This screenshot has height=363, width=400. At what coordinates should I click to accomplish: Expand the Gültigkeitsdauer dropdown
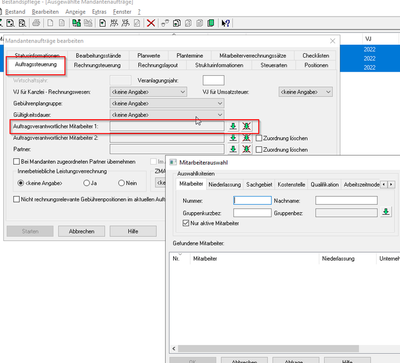click(167, 115)
